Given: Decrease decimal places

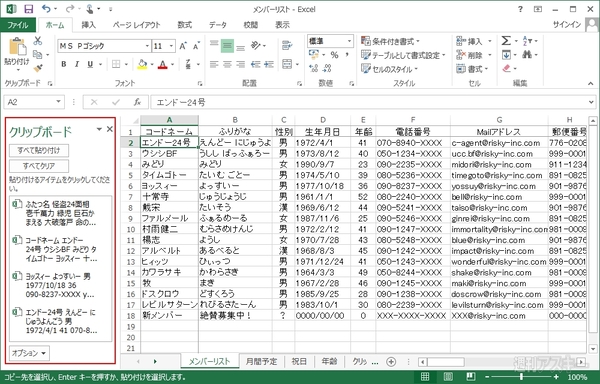Looking at the screenshot, I should 327,68.
